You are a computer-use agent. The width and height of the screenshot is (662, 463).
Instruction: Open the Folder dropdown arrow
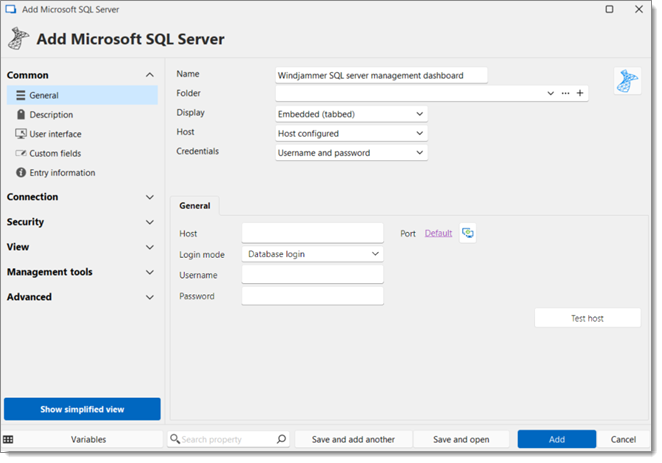551,93
